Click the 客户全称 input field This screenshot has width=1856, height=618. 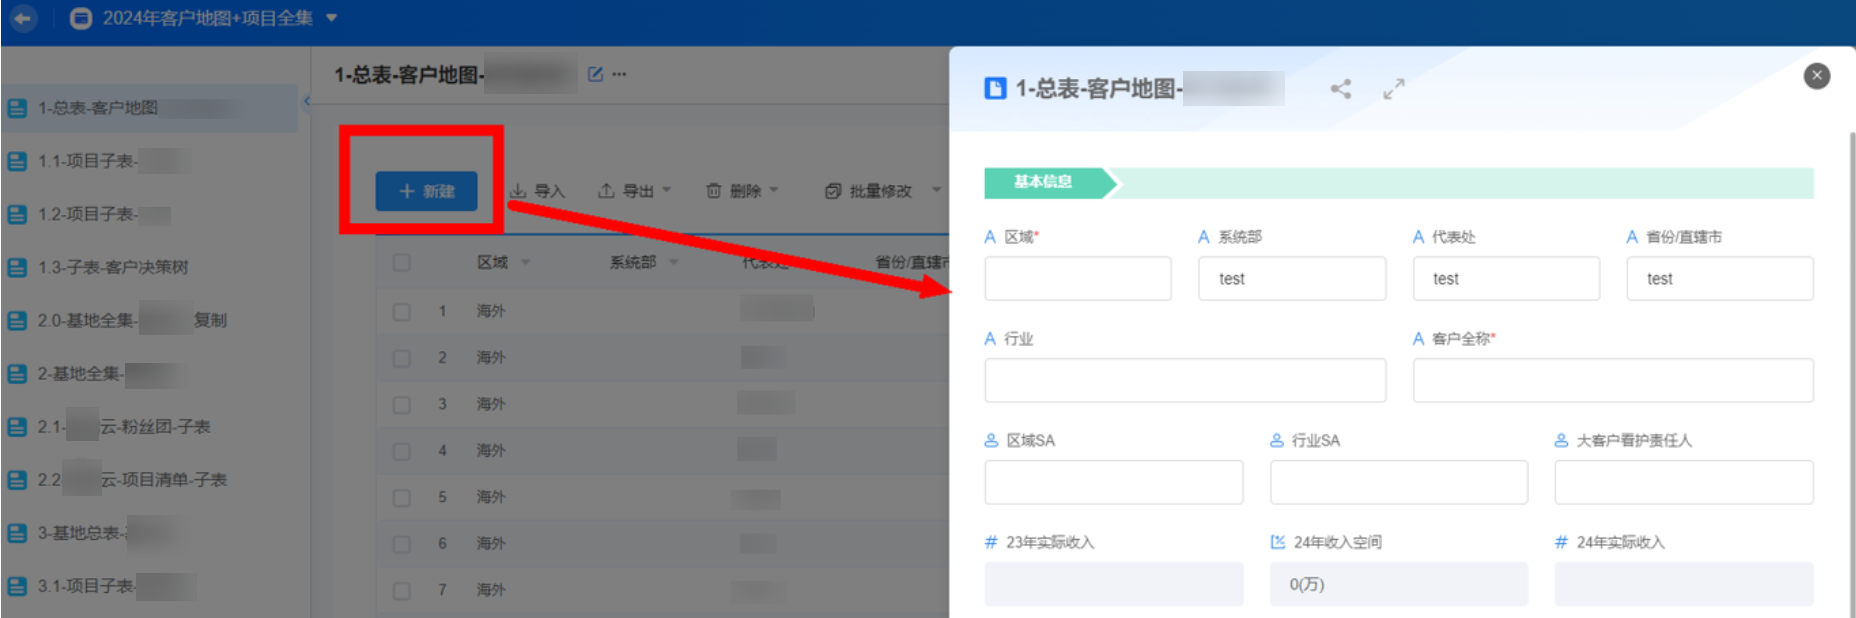1613,381
